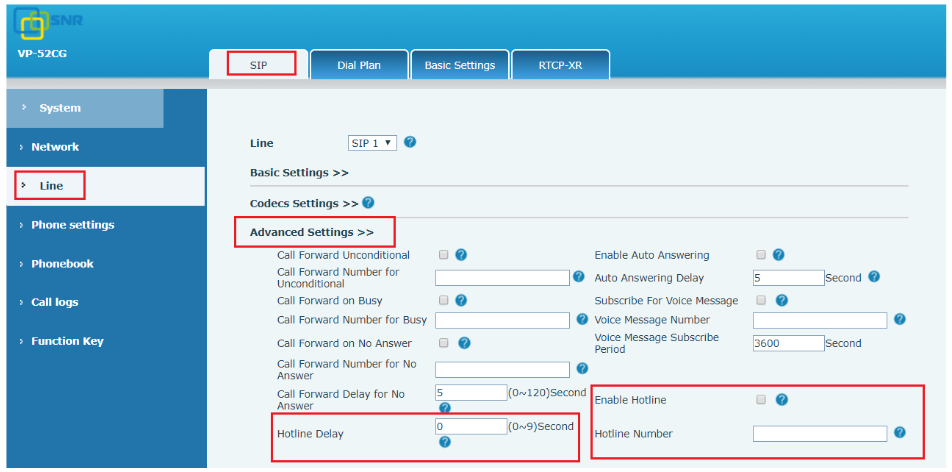Click help icon for Enable Auto Answering
952x472 pixels.
tap(778, 255)
